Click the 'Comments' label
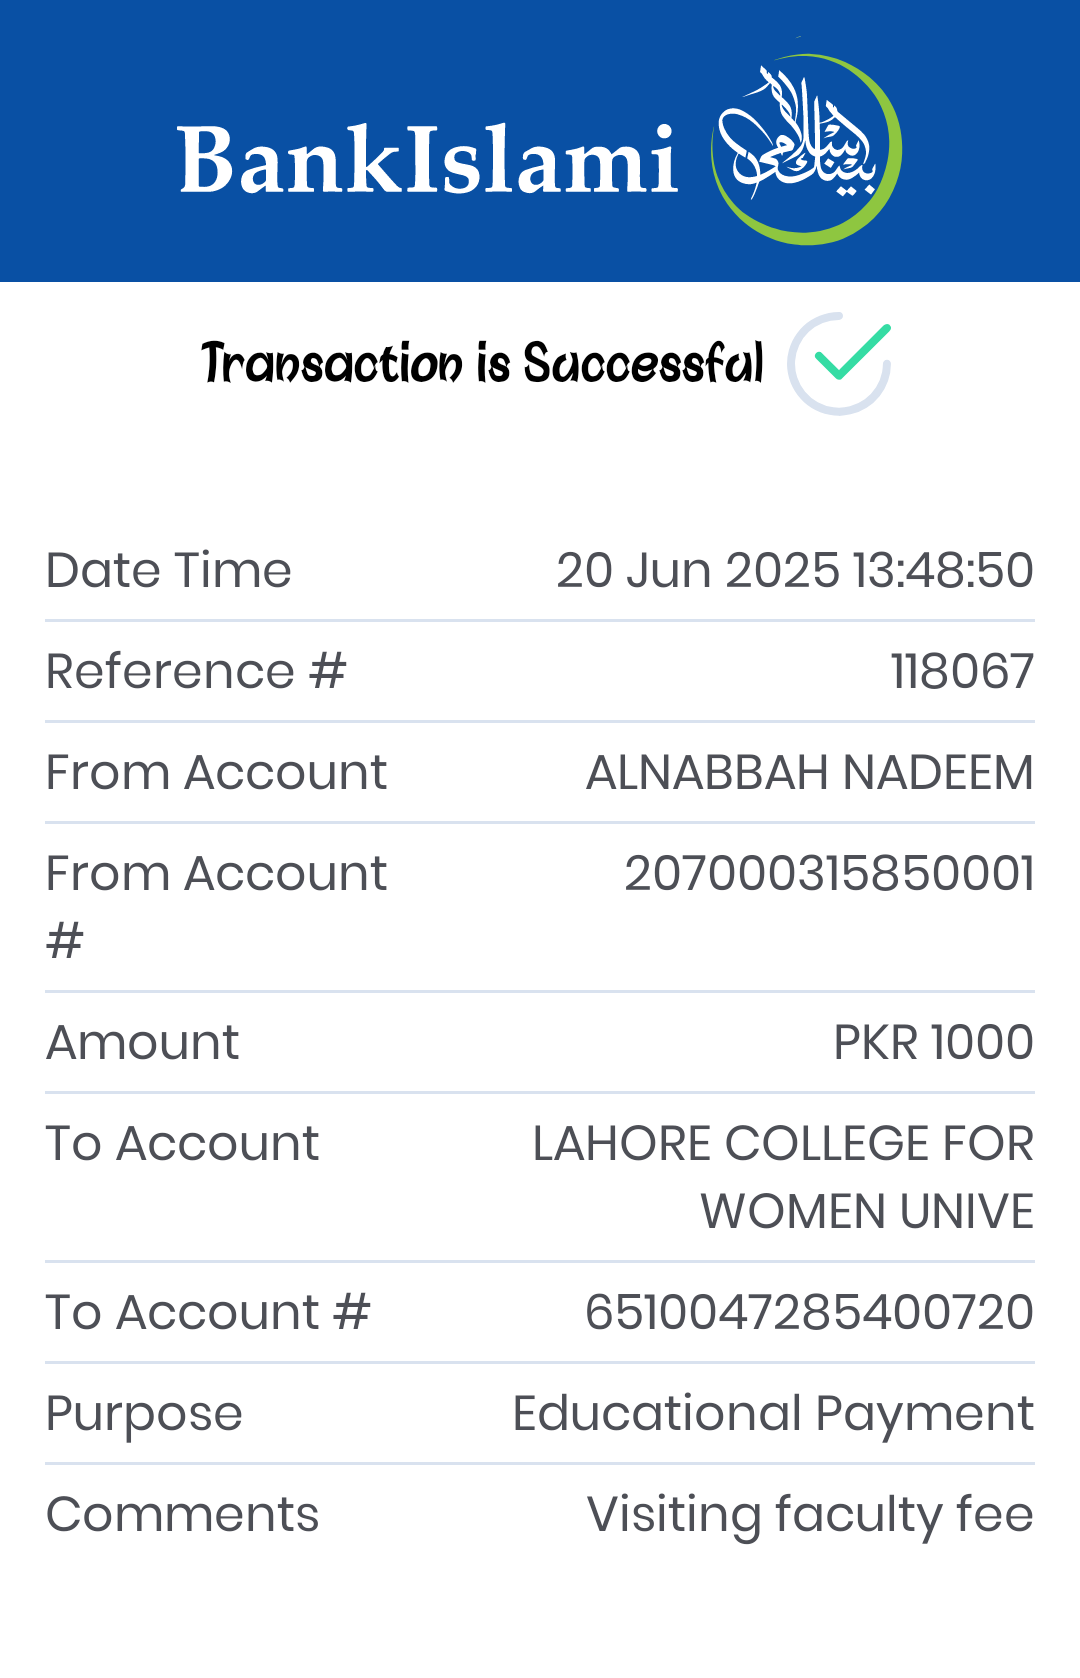Image resolution: width=1080 pixels, height=1678 pixels. pyautogui.click(x=183, y=1515)
